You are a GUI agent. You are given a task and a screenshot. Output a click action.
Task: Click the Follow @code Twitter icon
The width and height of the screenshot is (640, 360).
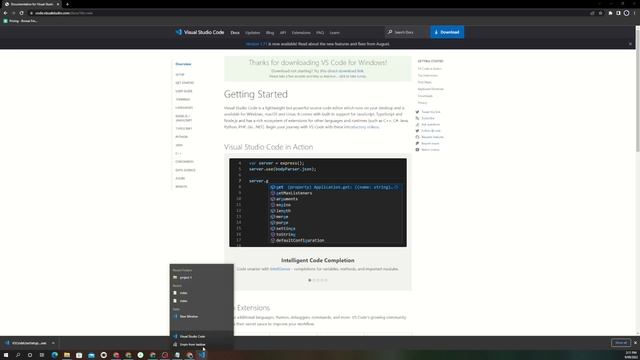(417, 131)
